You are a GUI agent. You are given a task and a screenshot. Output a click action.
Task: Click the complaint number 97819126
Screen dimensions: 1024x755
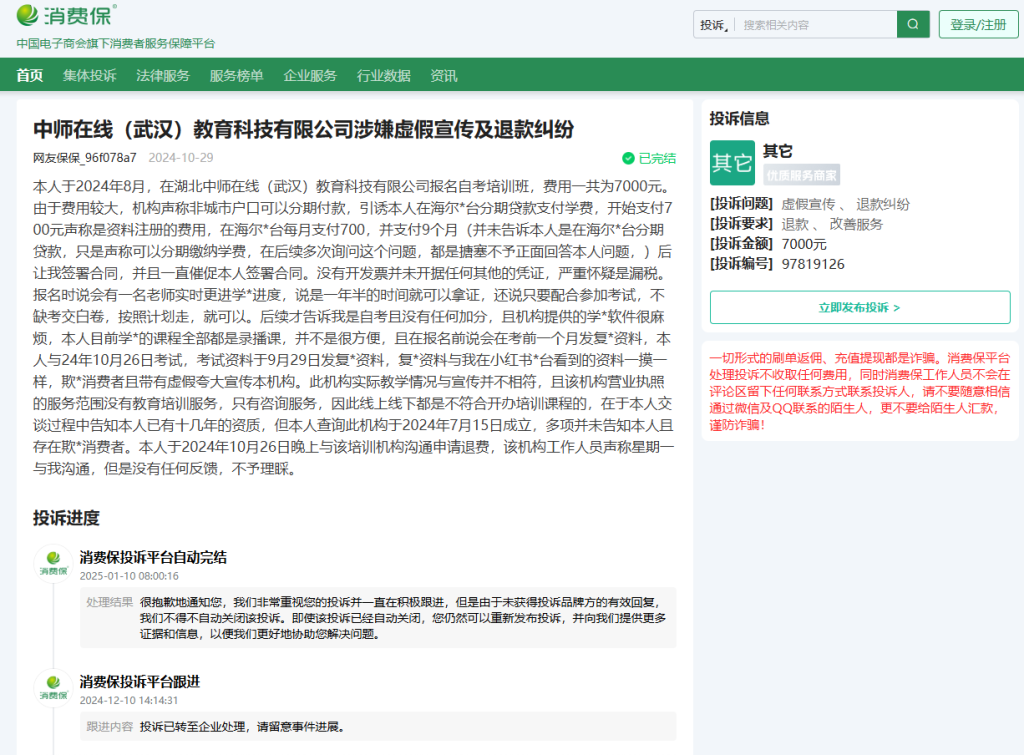813,264
